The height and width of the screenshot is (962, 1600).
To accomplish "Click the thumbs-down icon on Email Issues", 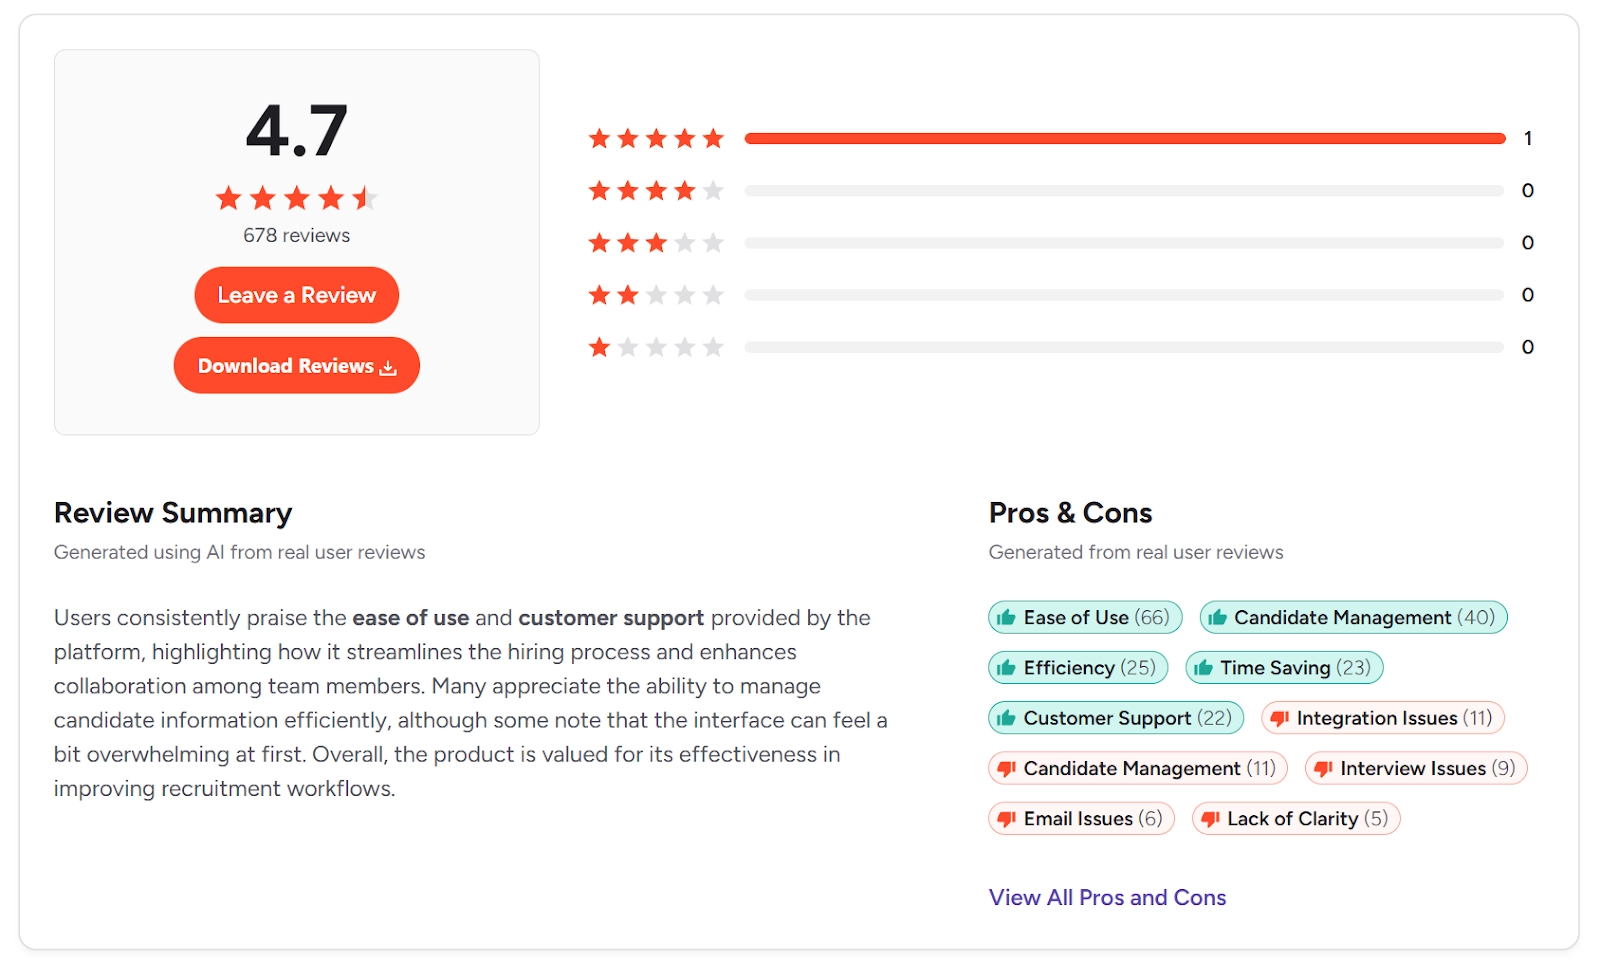I will [1005, 818].
